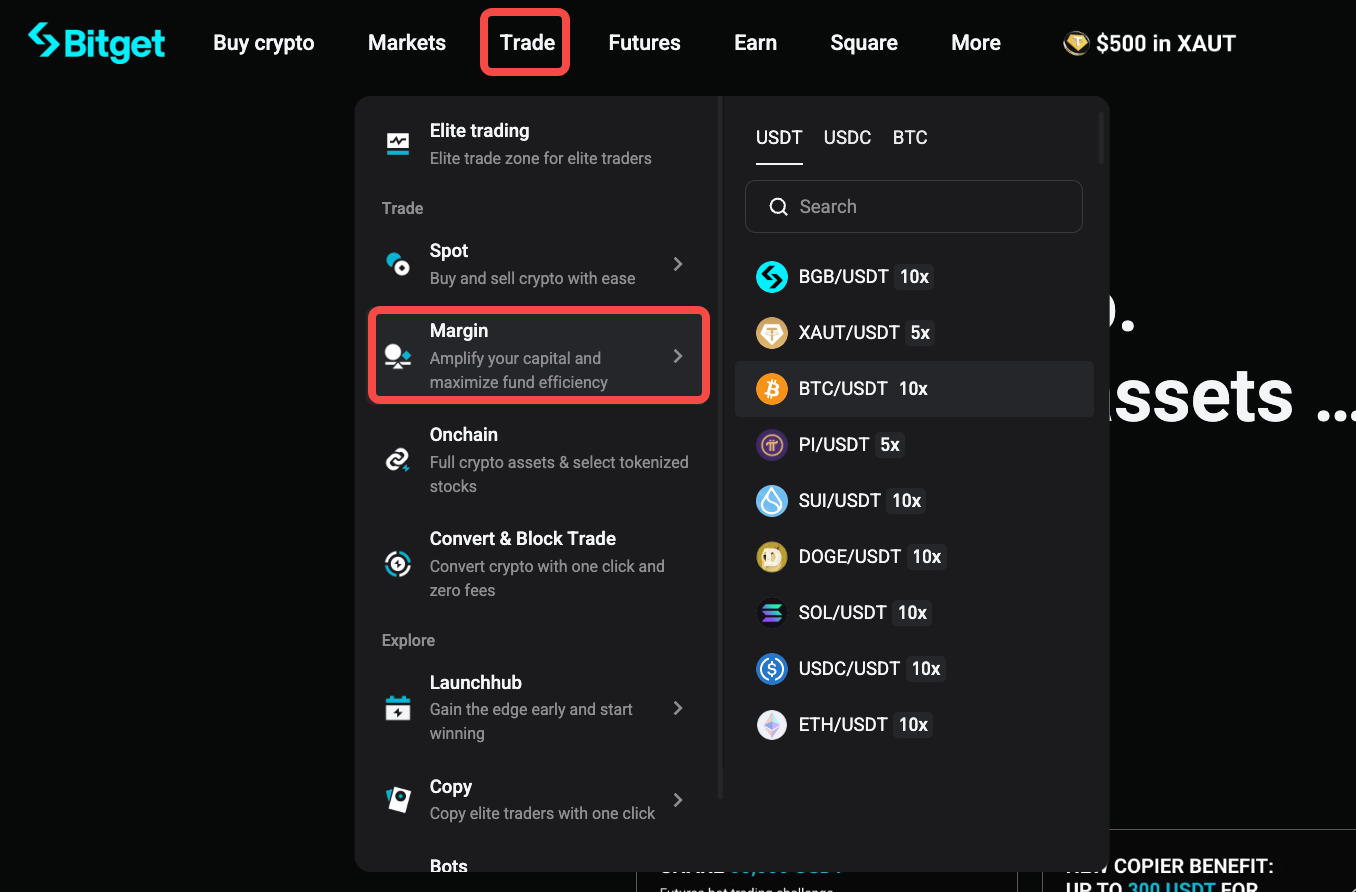Screen dimensions: 1356x892
Task: Select the SOL coin icon
Action: (772, 613)
